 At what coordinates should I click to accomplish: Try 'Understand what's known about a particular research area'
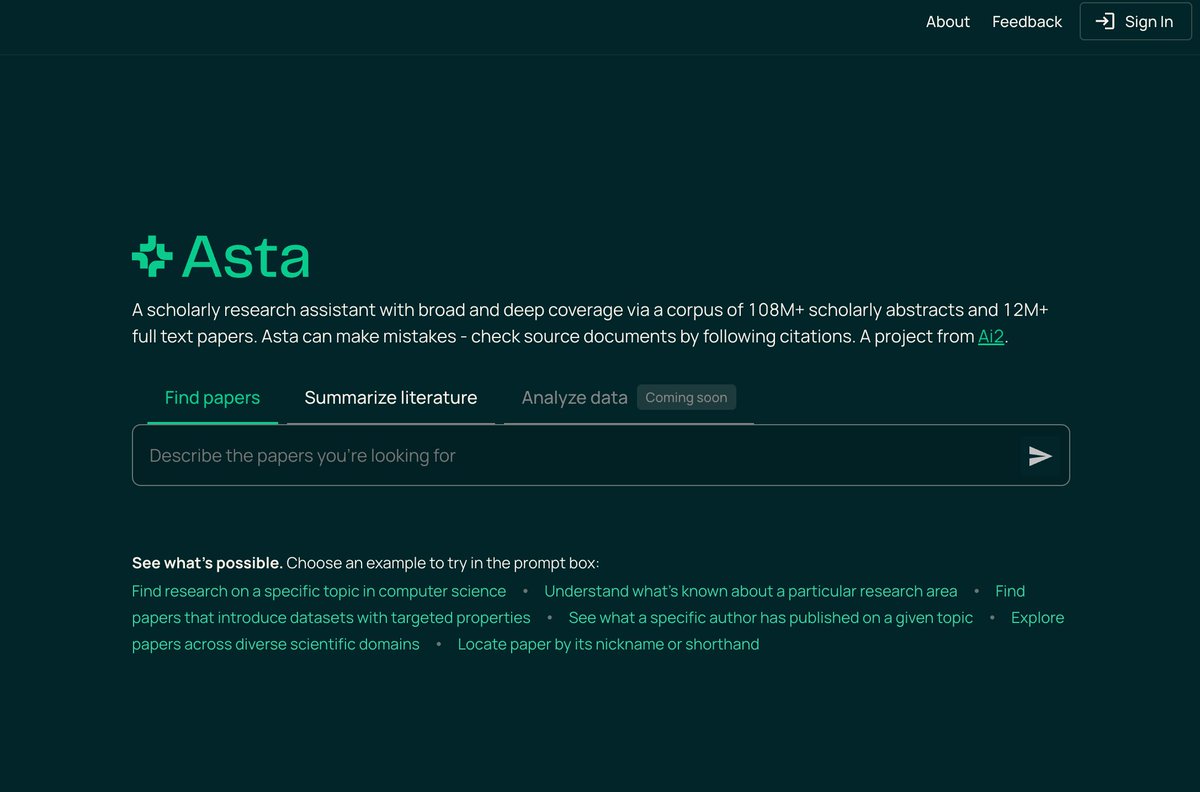click(x=751, y=591)
